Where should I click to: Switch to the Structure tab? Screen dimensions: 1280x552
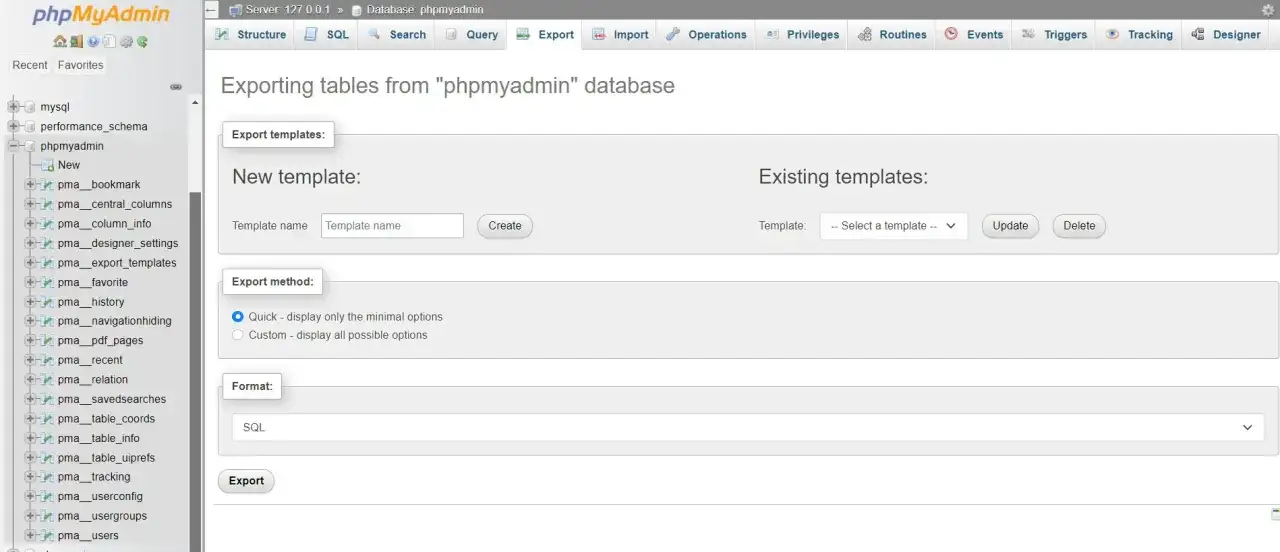[251, 34]
